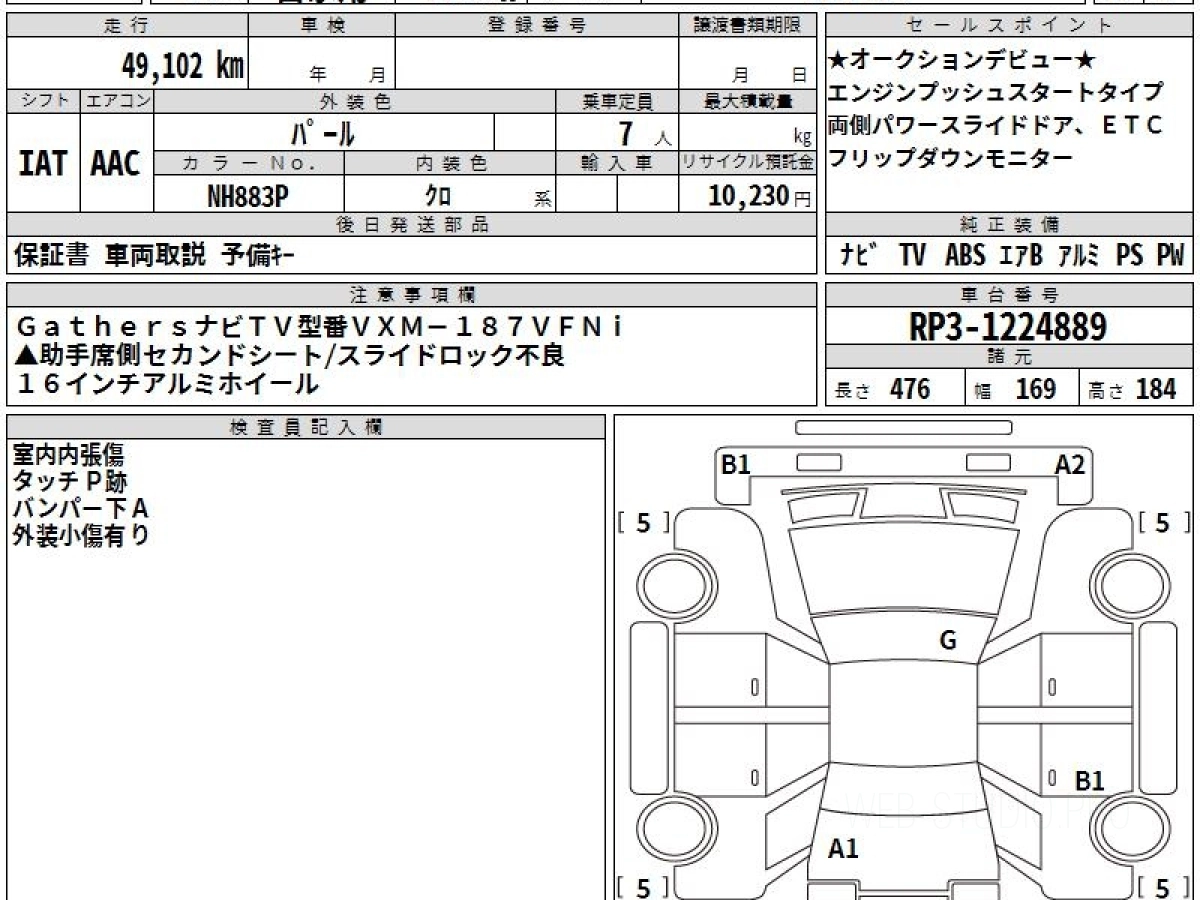Select the 登録番号 header
The height and width of the screenshot is (900, 1200).
point(537,26)
